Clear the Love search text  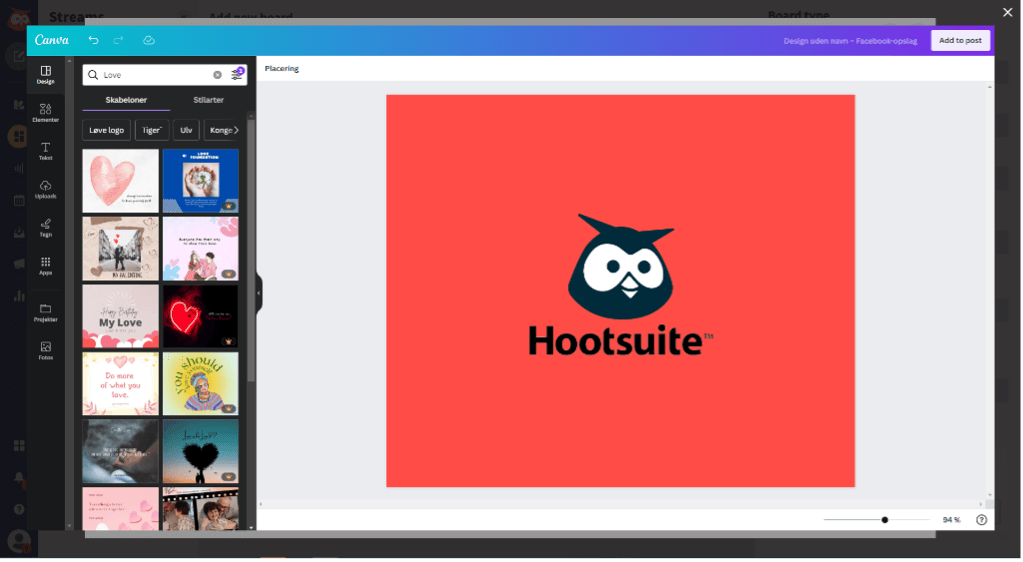coord(217,75)
